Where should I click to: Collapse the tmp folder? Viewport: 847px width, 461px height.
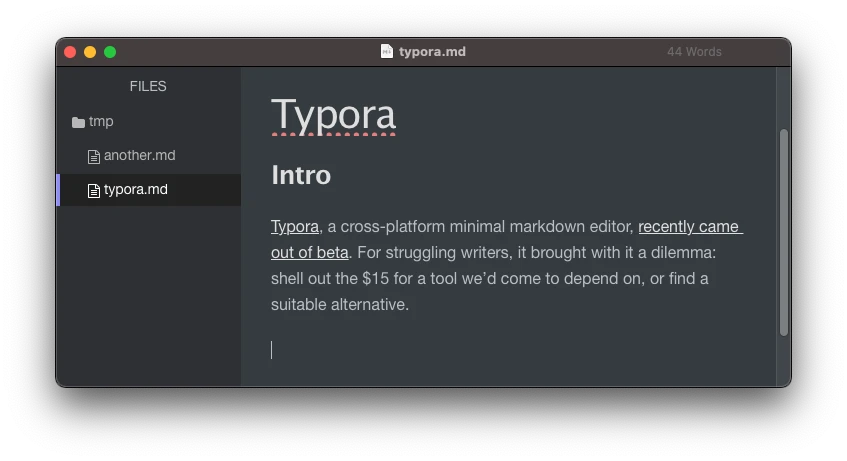pyautogui.click(x=101, y=122)
